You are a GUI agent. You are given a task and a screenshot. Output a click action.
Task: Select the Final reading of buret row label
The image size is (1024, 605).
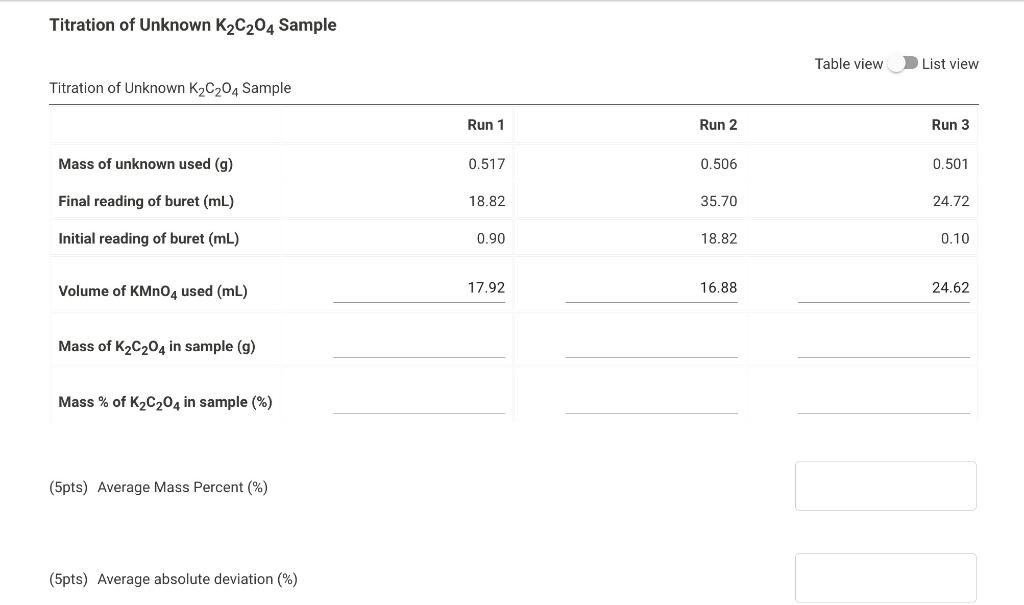(145, 201)
